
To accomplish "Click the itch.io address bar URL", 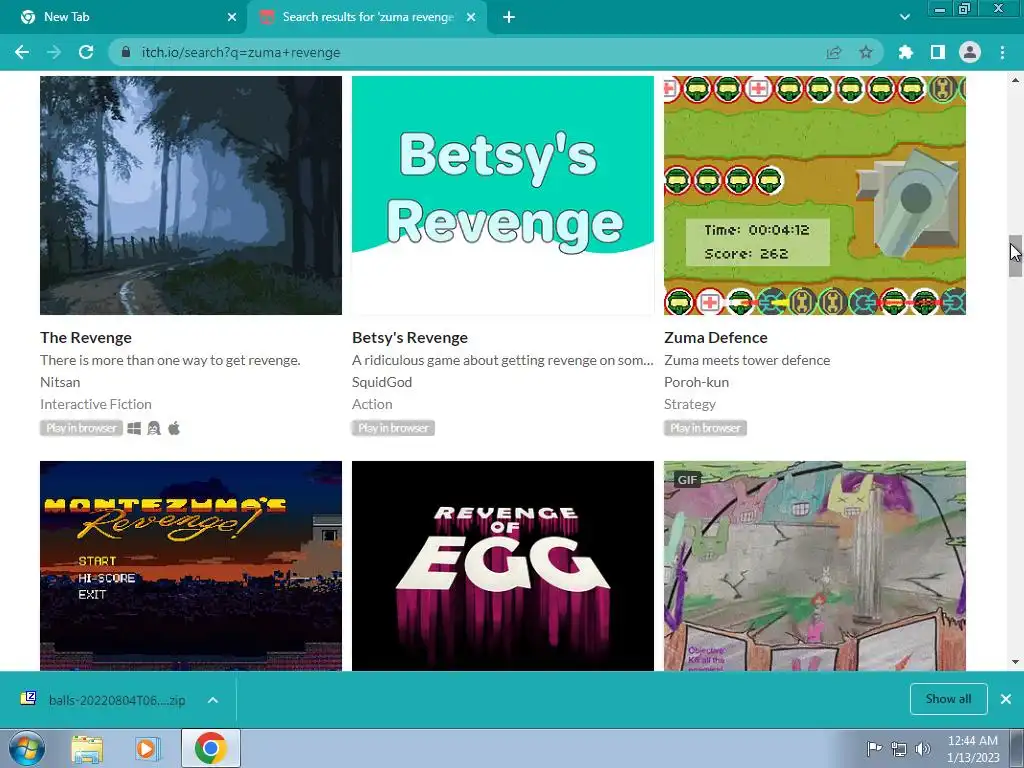I will [x=241, y=52].
